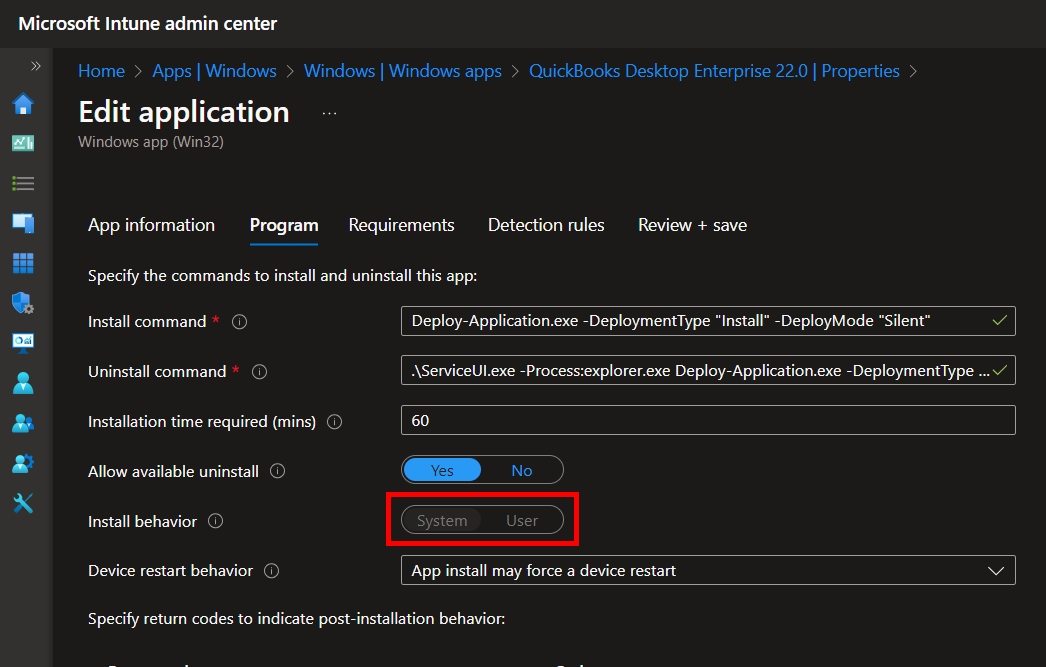Viewport: 1046px width, 667px height.
Task: Switch to the Detection rules tab
Action: click(546, 225)
